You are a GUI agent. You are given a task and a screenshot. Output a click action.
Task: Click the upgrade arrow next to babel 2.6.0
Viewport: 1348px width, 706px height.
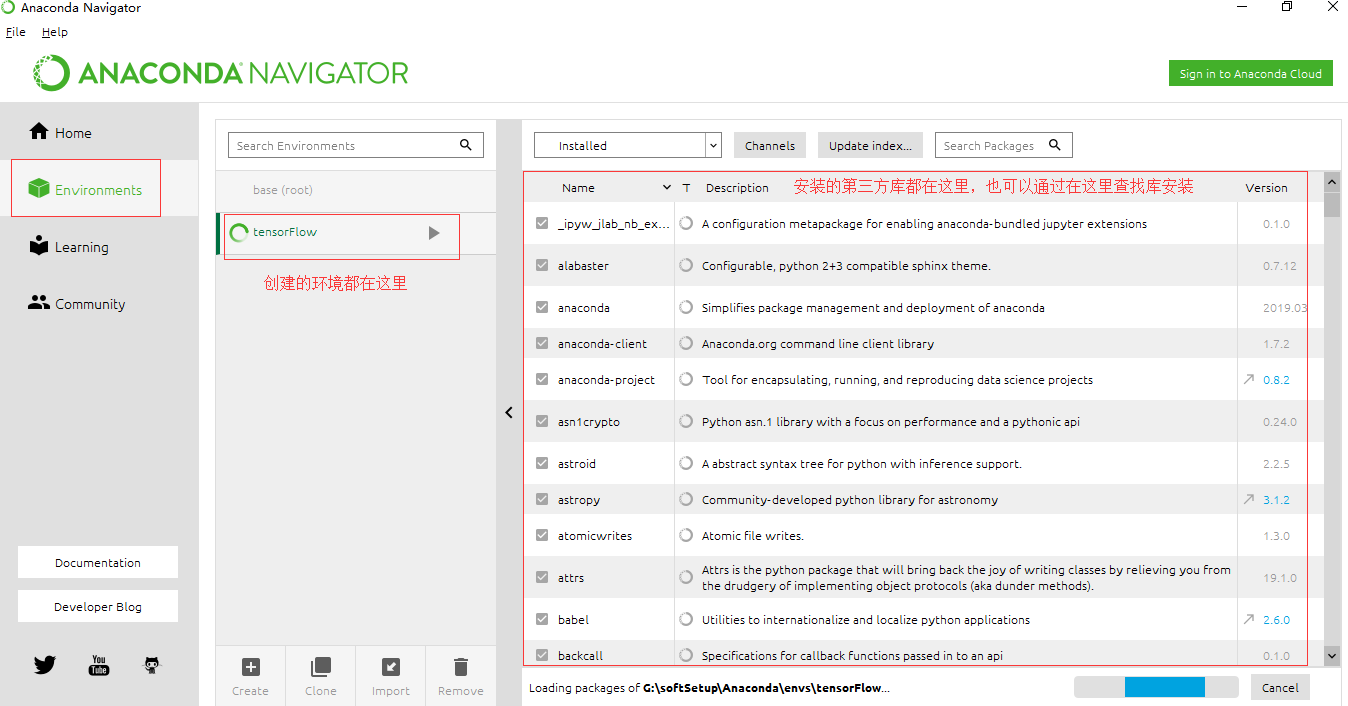pos(1248,620)
